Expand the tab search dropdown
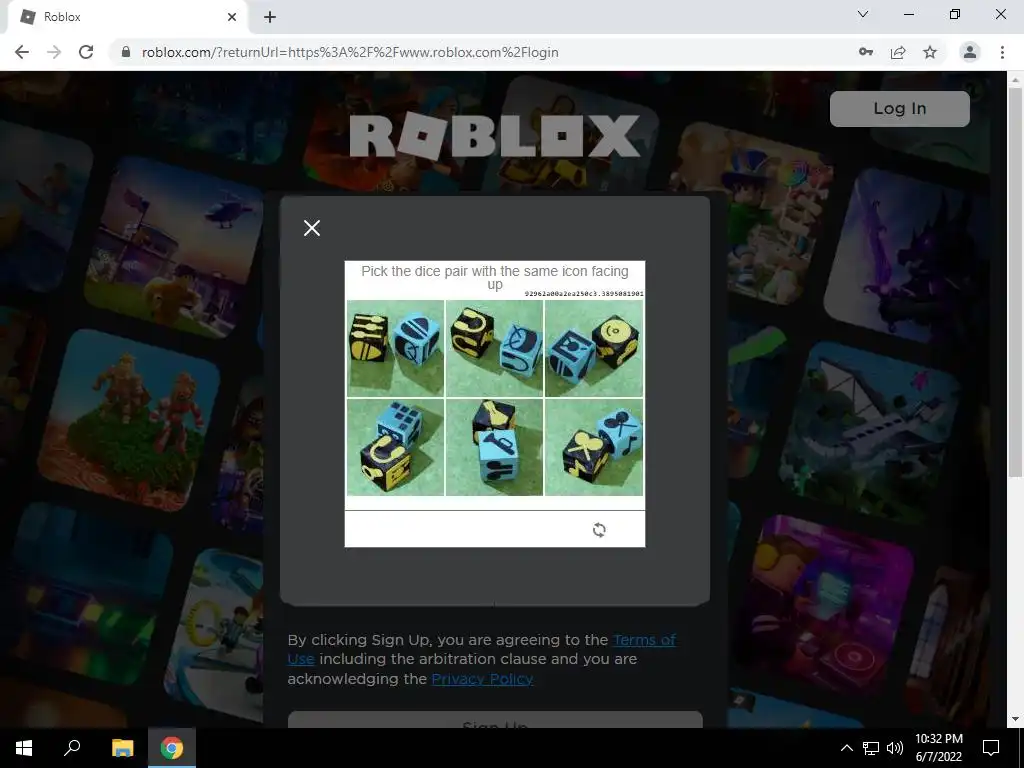This screenshot has width=1024, height=768. 863,14
